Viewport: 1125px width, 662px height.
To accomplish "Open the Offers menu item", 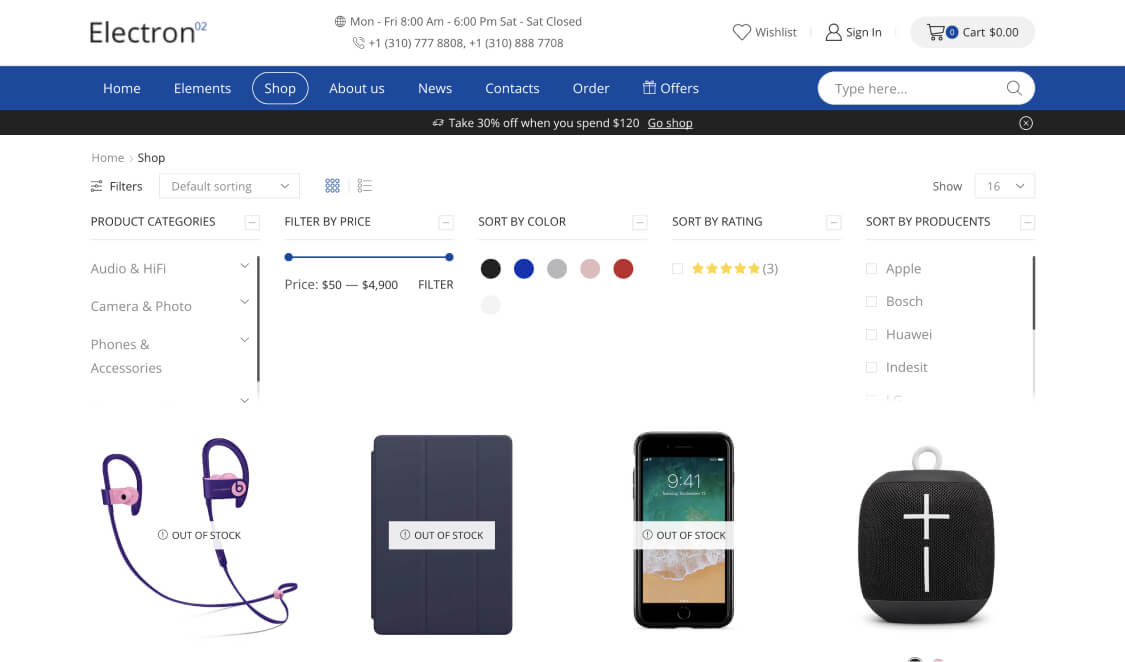I will 670,88.
